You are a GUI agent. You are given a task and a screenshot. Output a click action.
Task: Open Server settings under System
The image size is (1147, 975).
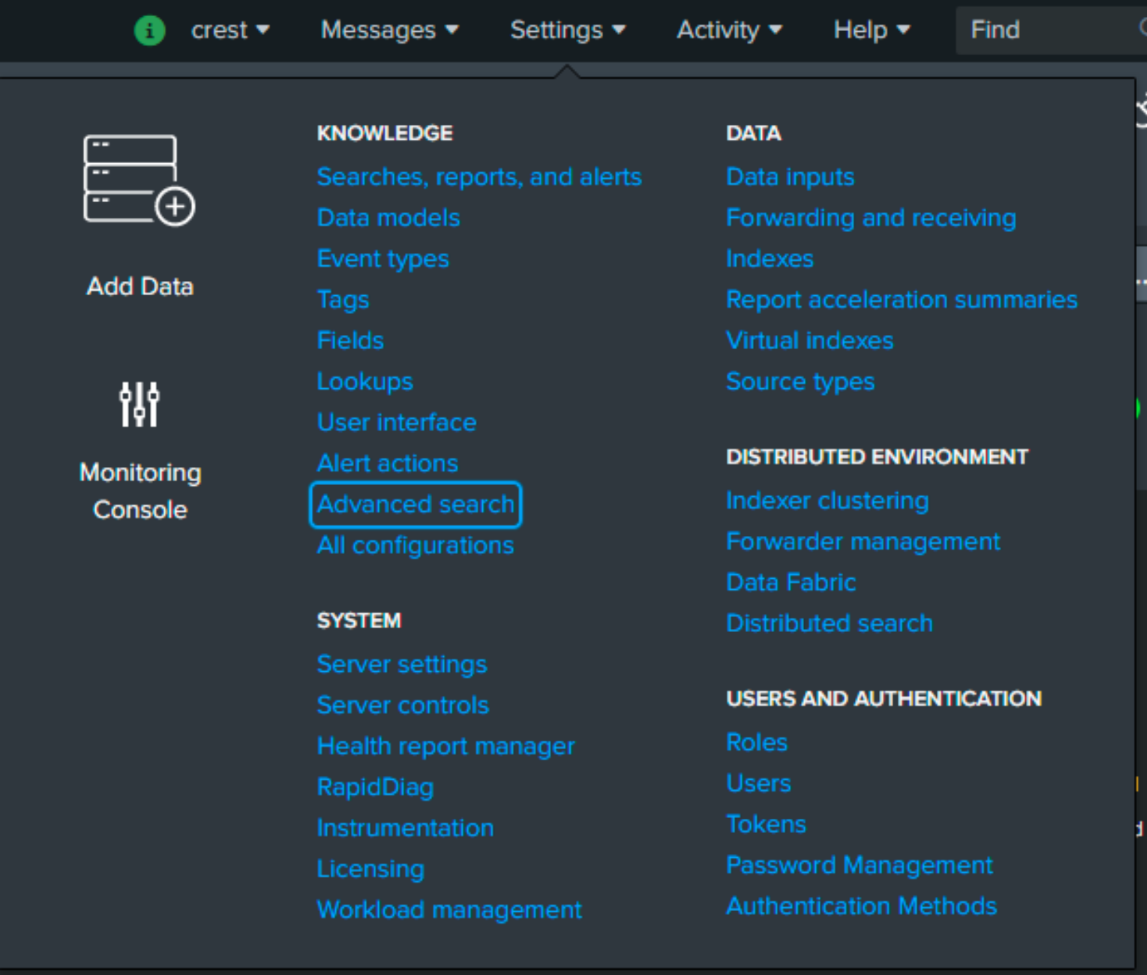click(x=401, y=664)
